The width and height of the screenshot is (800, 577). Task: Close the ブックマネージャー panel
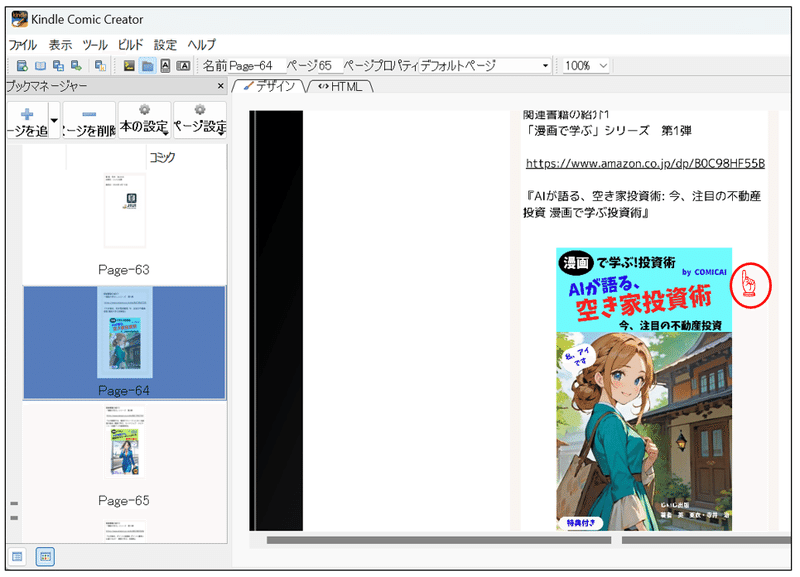coord(220,86)
